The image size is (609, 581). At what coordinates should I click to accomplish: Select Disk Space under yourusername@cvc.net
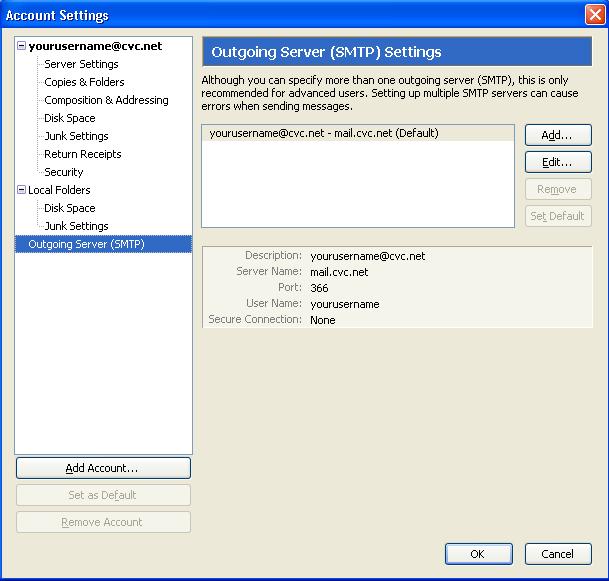[70, 118]
